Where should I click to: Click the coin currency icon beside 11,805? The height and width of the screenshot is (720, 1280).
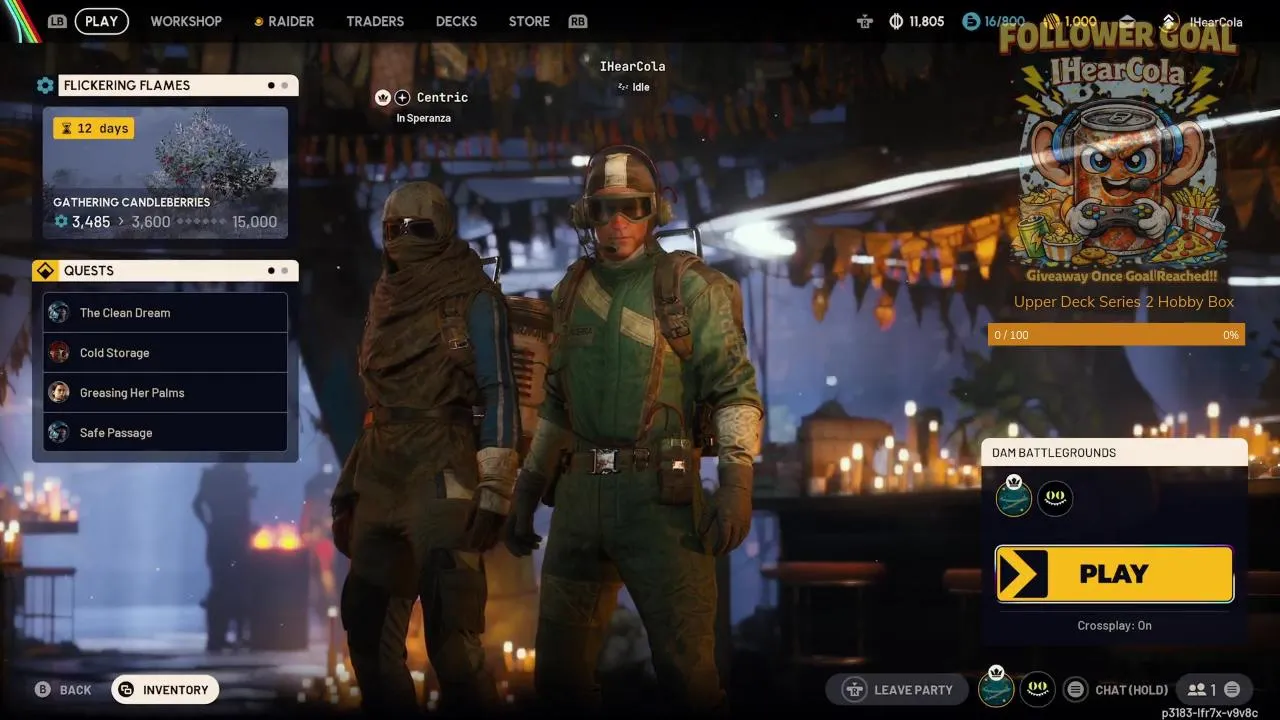click(x=896, y=21)
